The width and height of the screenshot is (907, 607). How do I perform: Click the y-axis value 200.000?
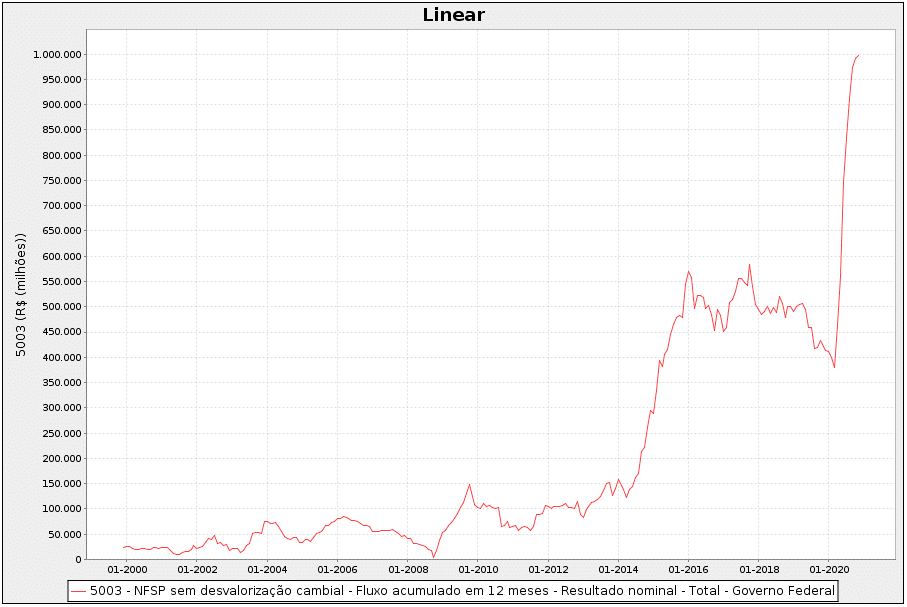(x=61, y=458)
